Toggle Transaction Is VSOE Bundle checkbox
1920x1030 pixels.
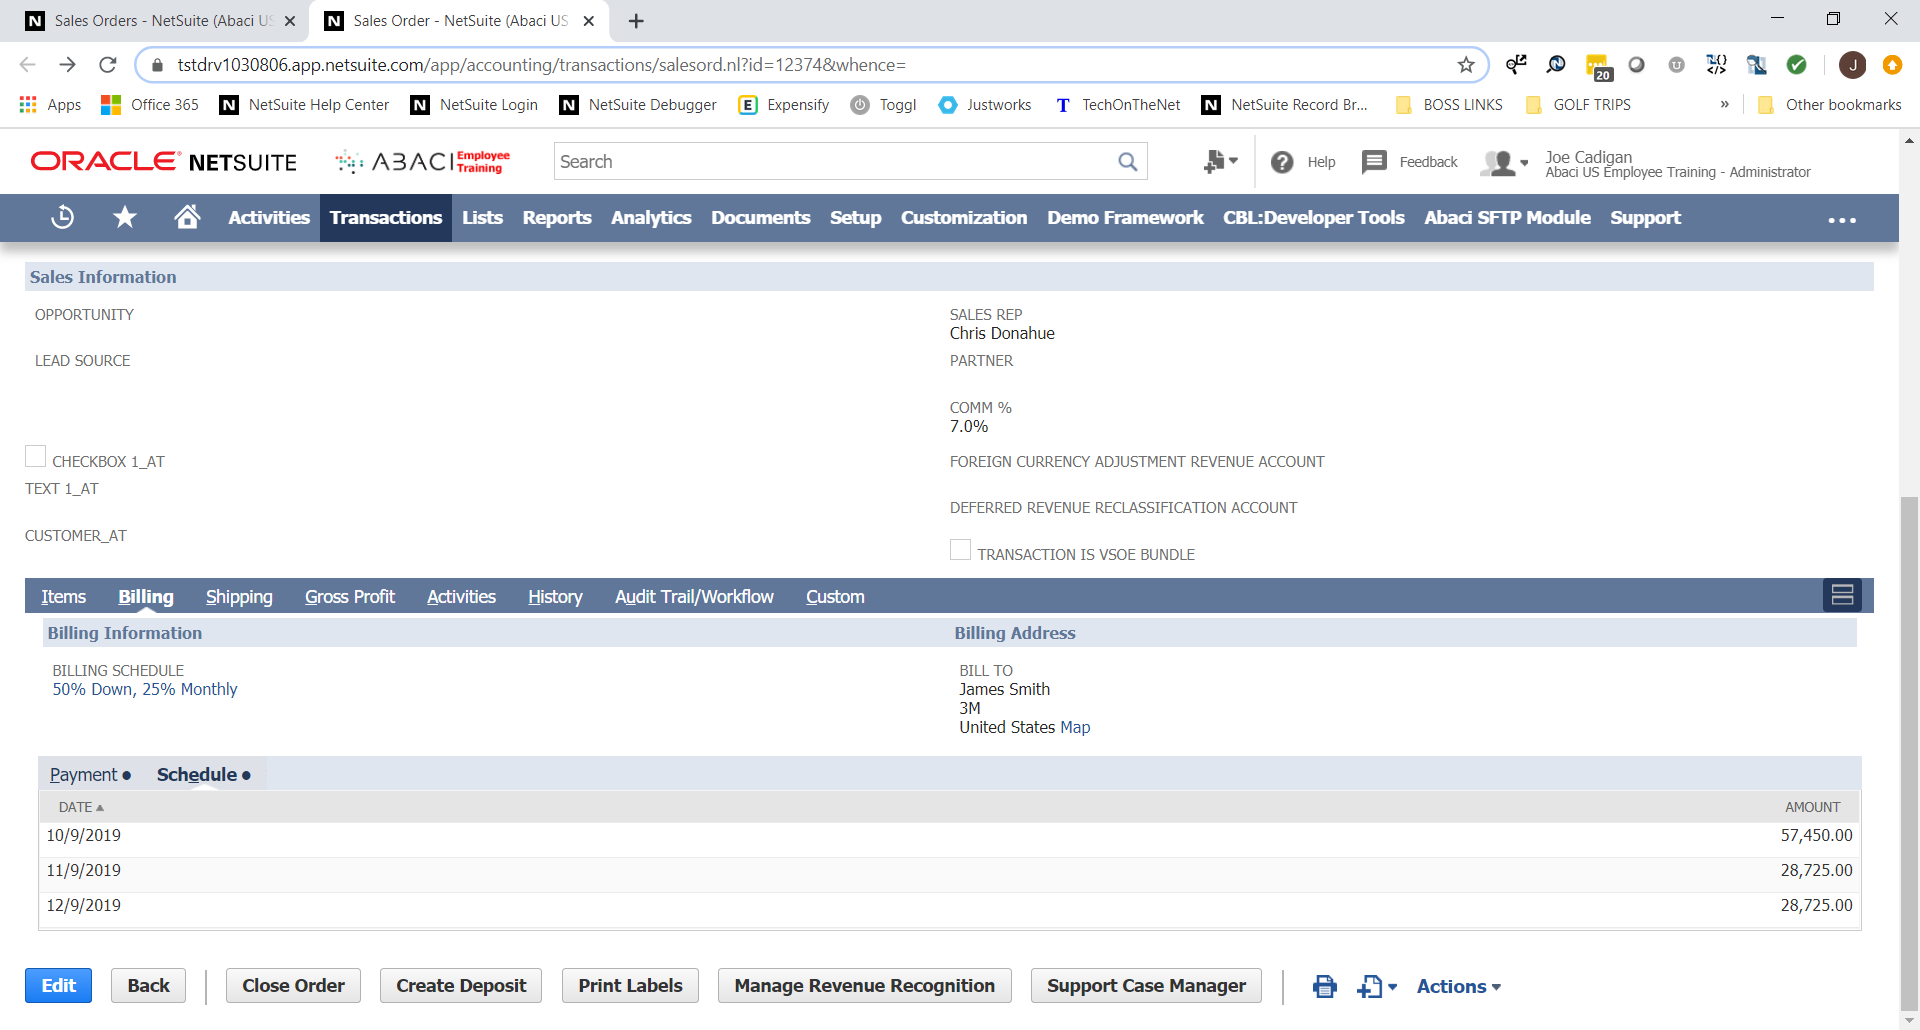tap(960, 550)
